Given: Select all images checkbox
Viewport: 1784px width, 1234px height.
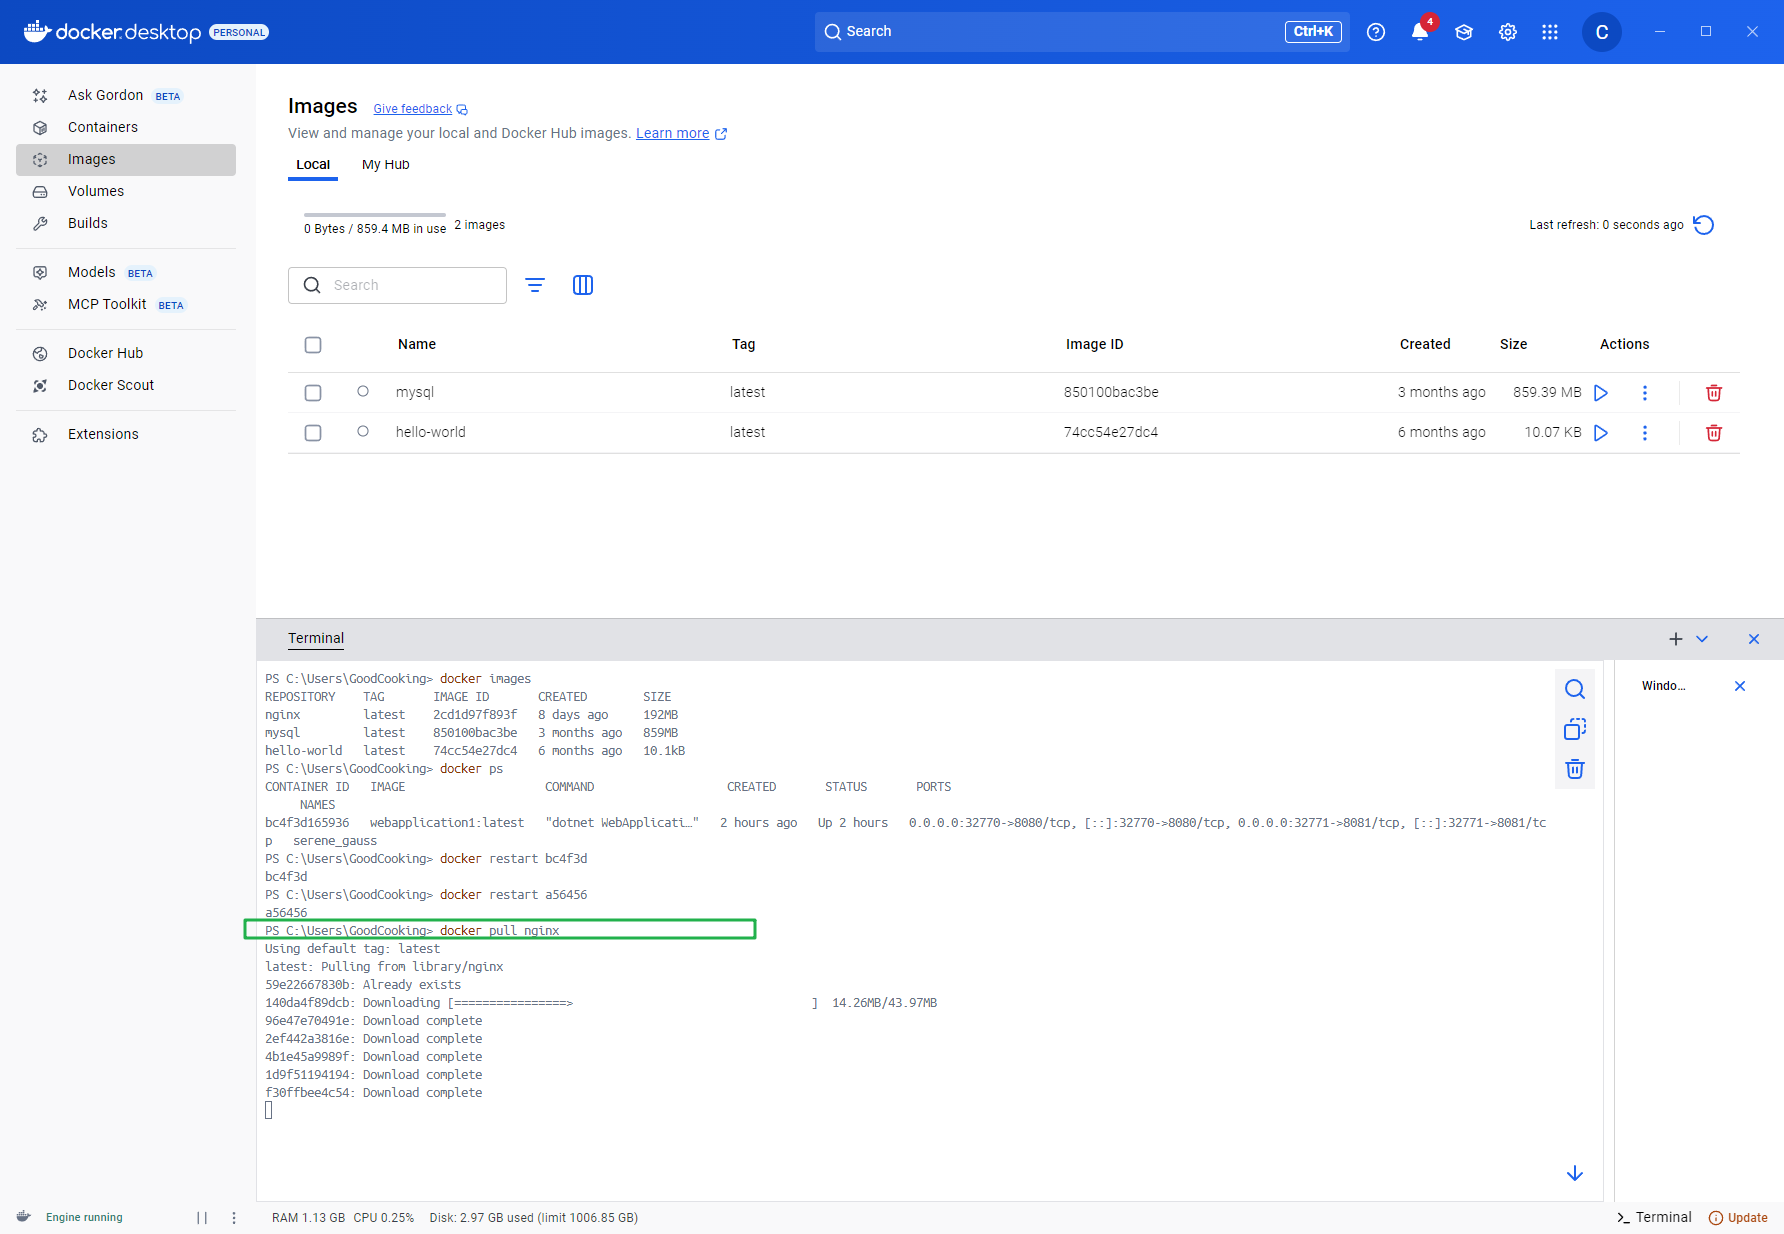Looking at the screenshot, I should pyautogui.click(x=313, y=345).
